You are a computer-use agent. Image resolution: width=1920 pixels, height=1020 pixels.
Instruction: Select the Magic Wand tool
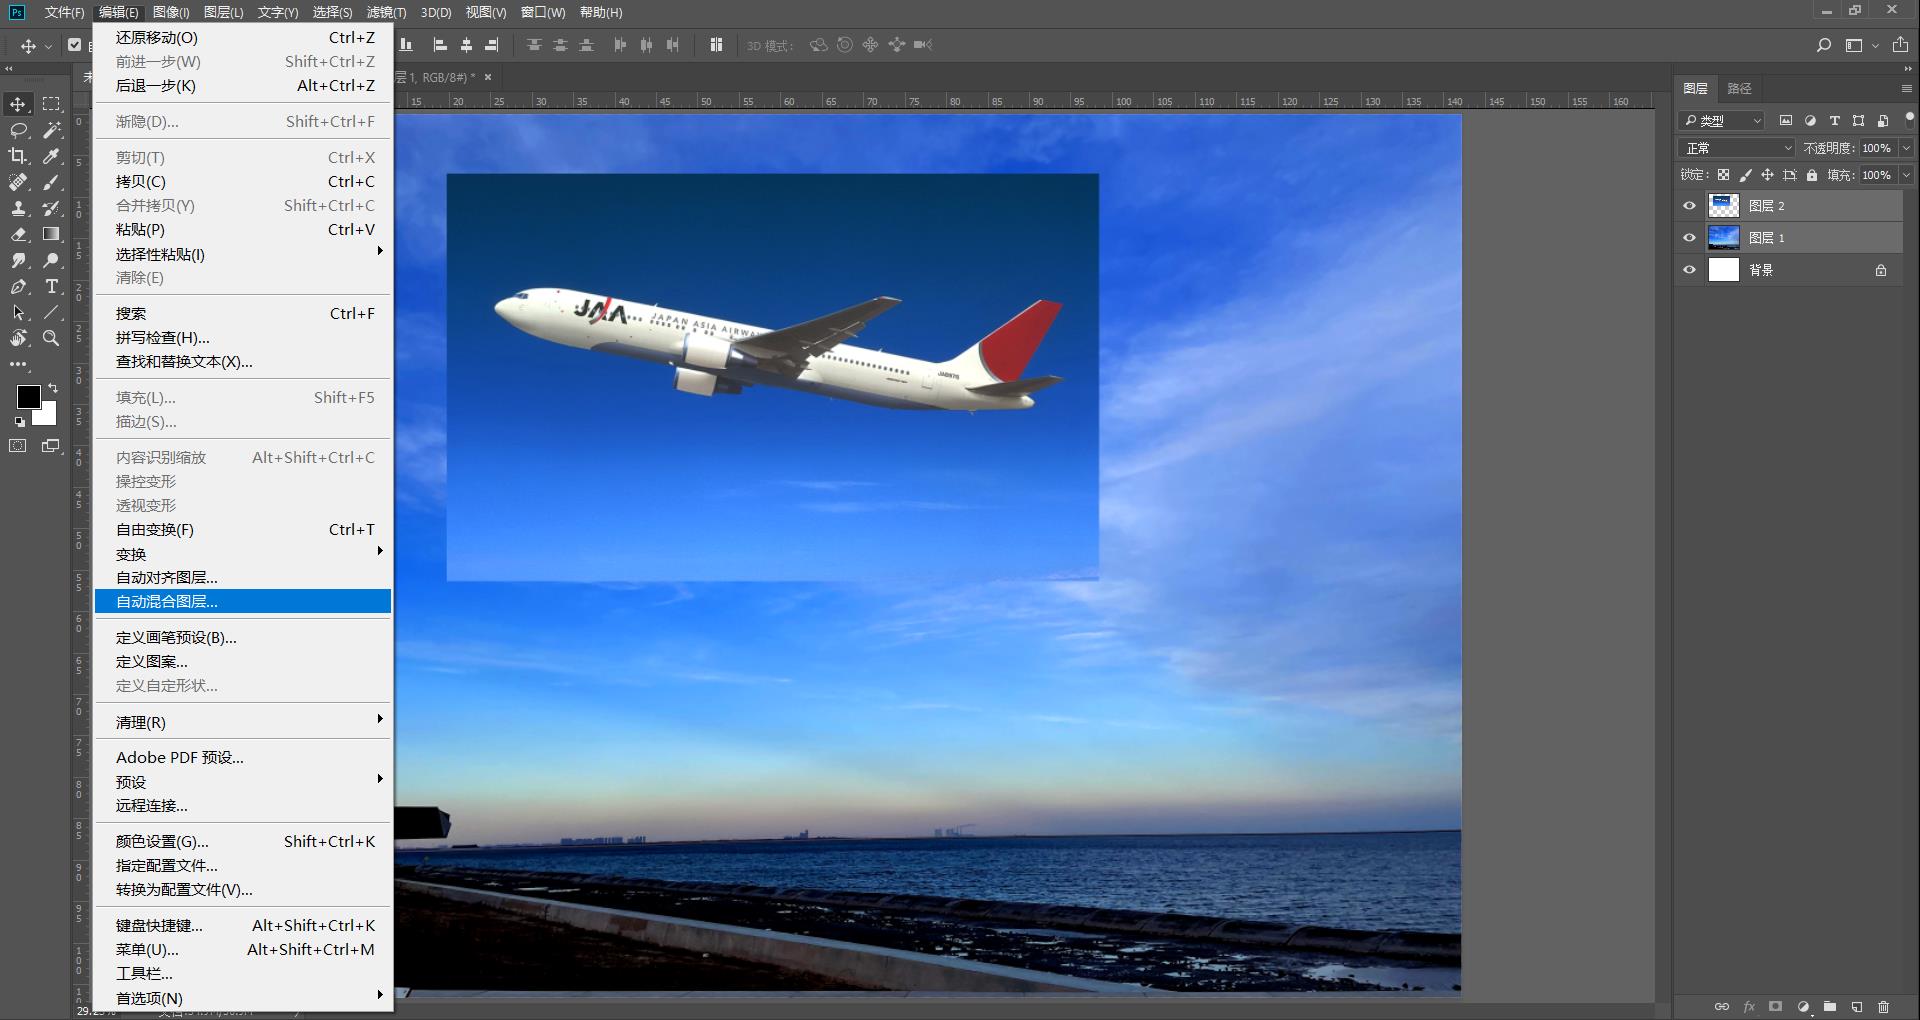[x=51, y=130]
